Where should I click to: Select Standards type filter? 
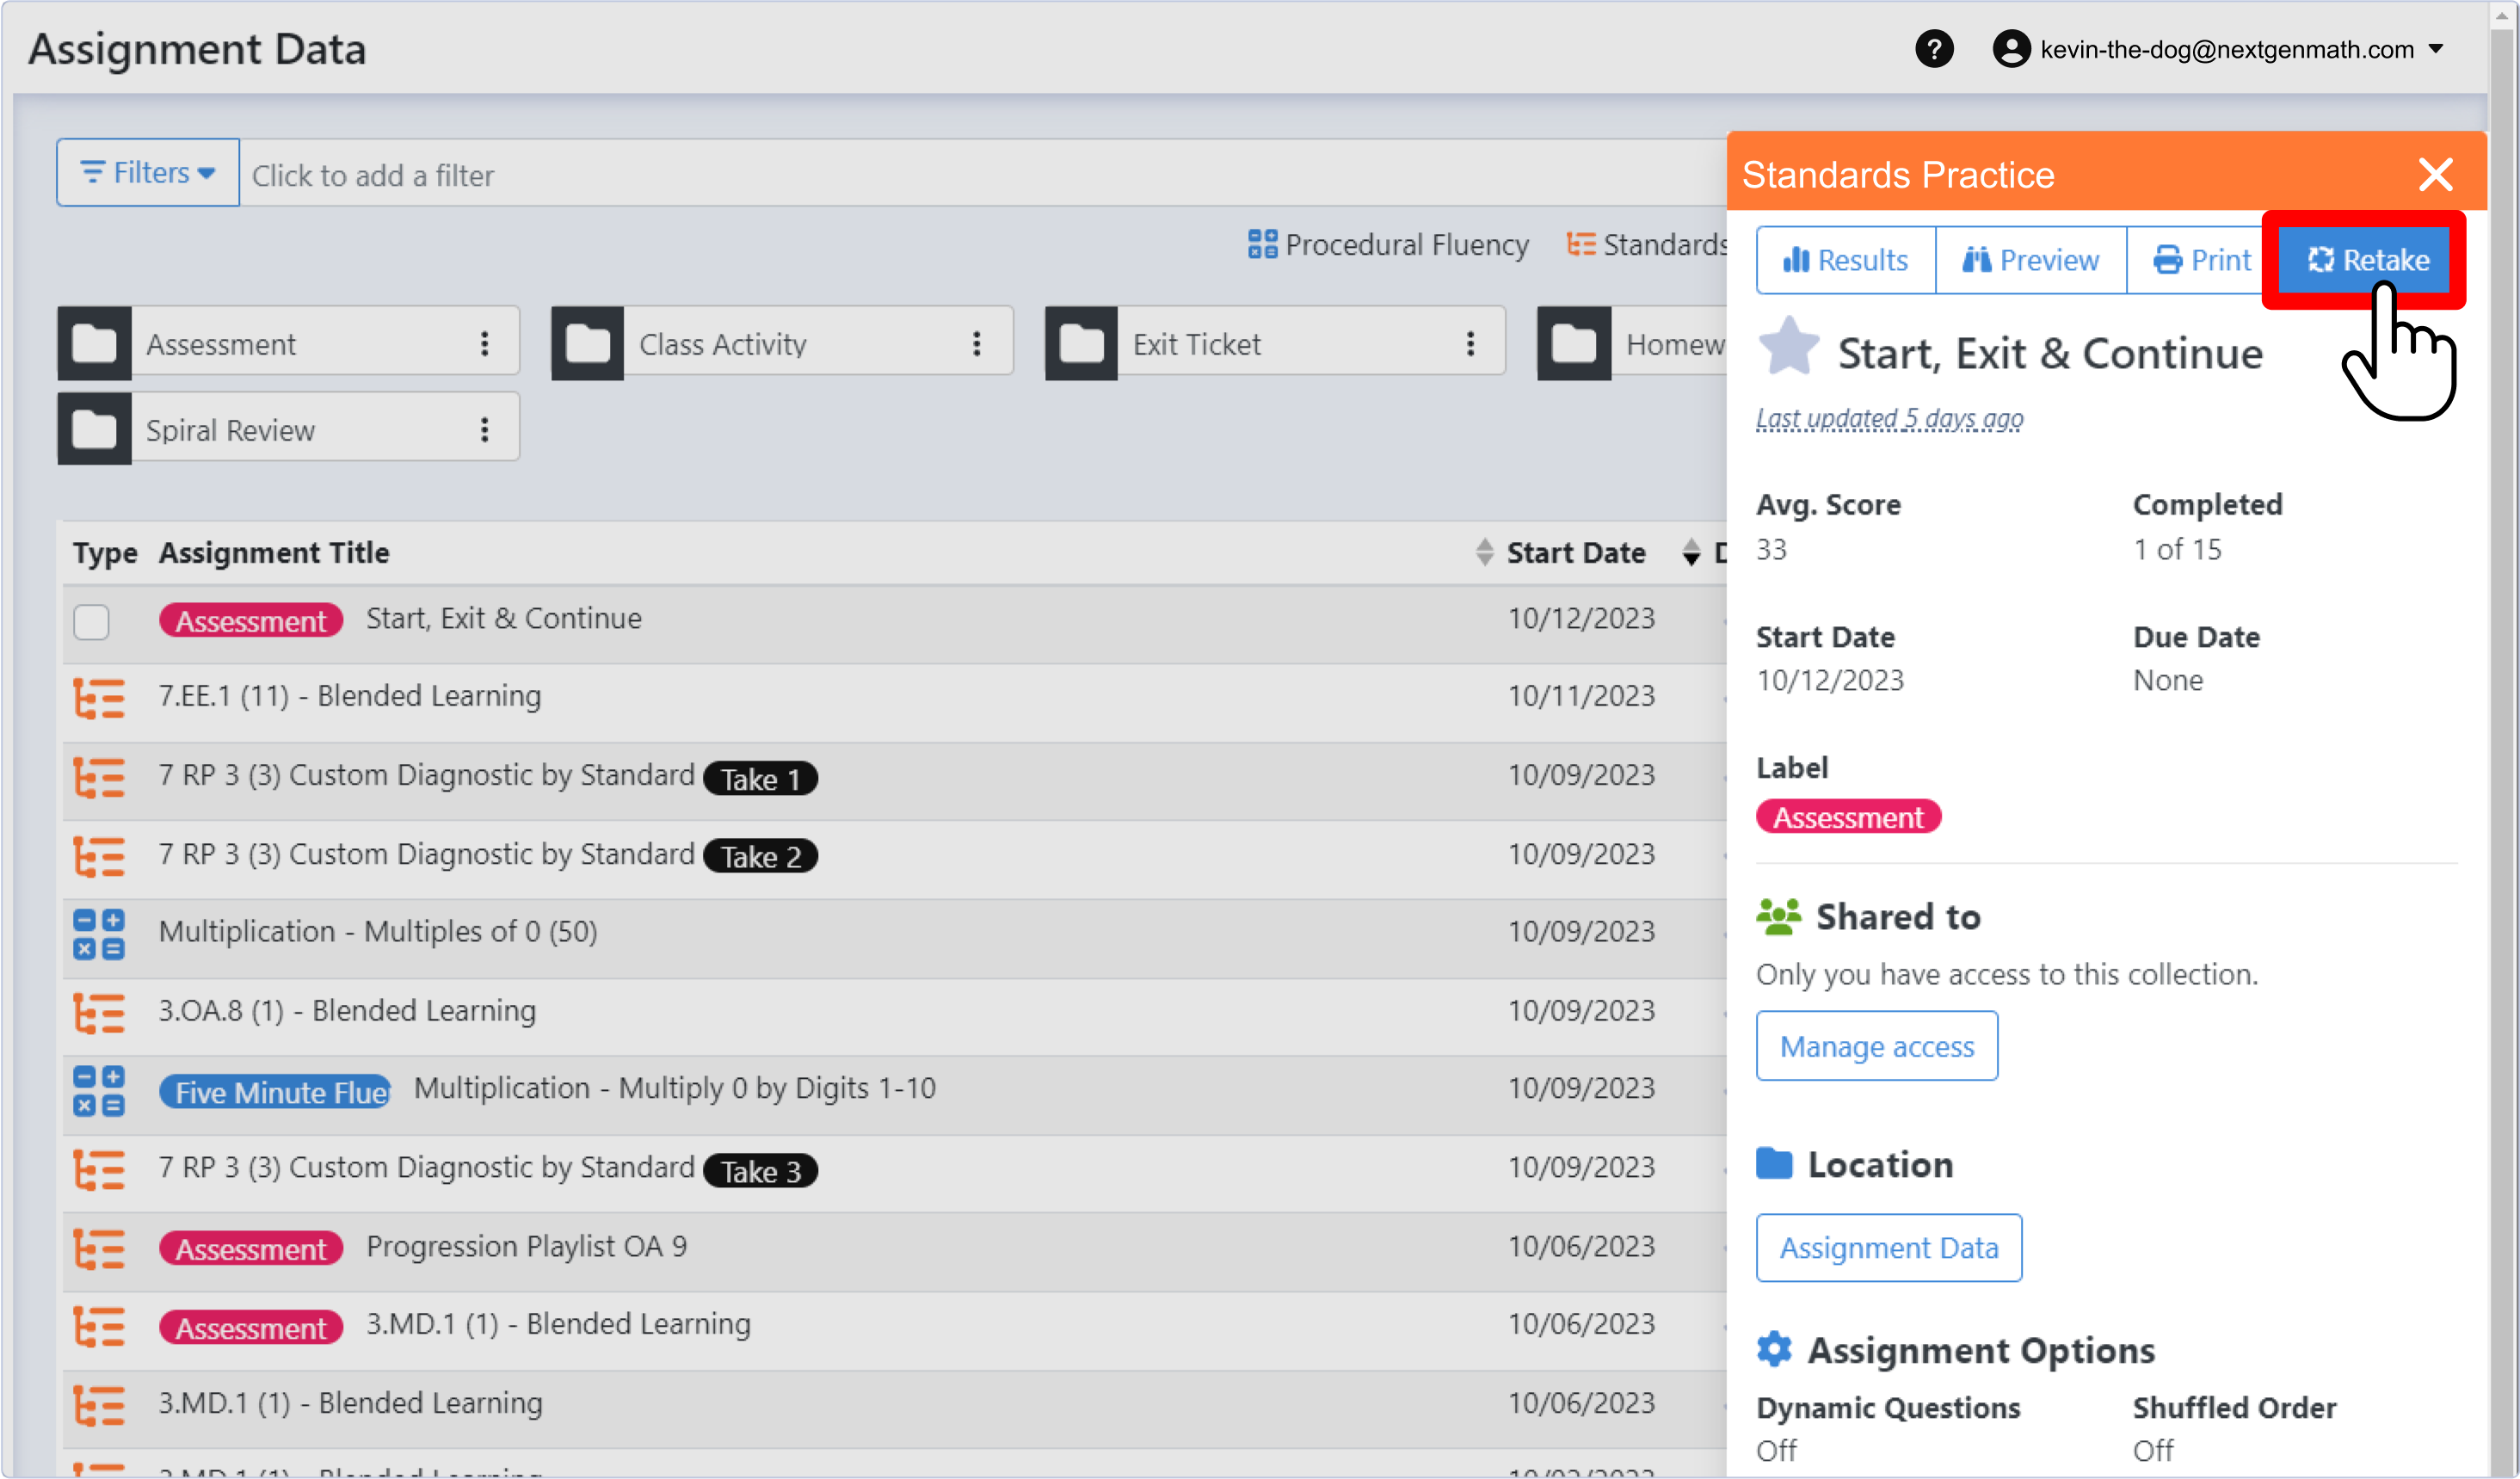point(1646,245)
